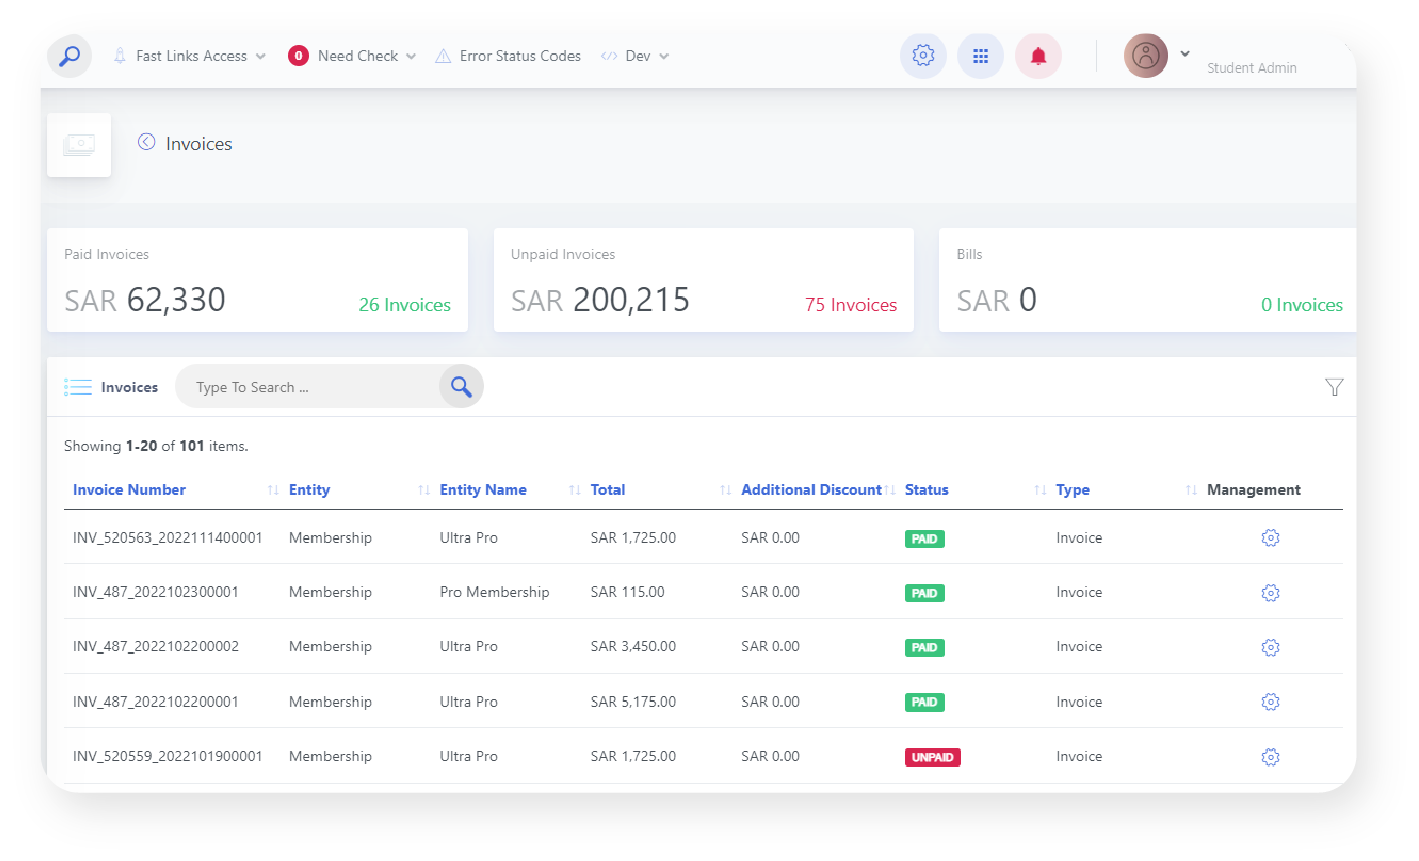The image size is (1419, 861).
Task: Select invoice number INV_520559_2022101900001
Action: [168, 756]
